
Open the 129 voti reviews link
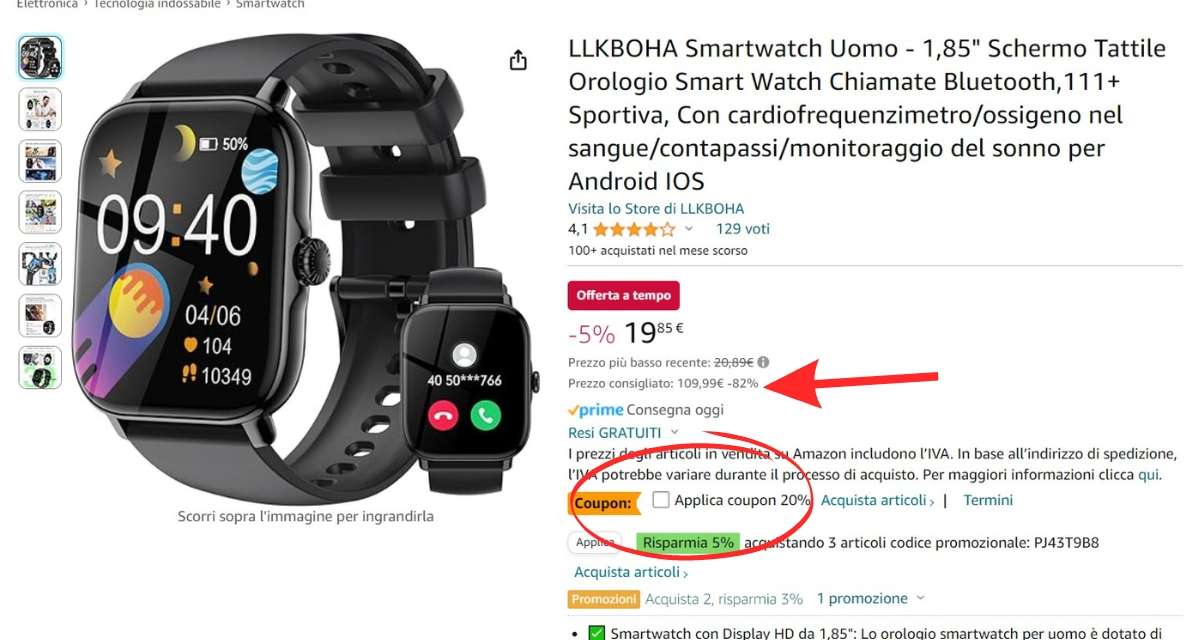[x=743, y=229]
